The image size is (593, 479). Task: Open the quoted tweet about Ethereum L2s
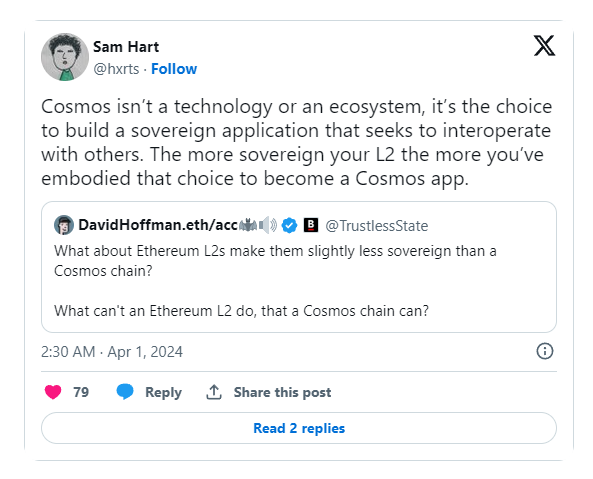coord(299,267)
